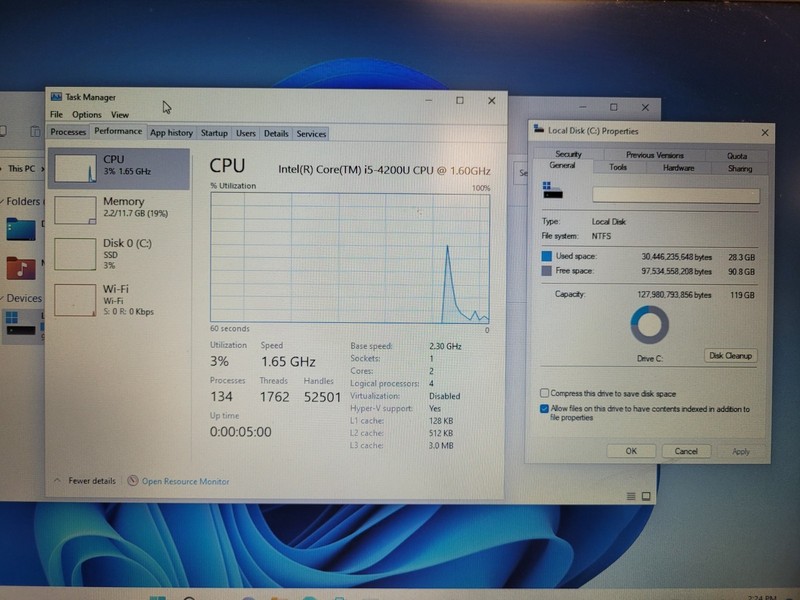800x600 pixels.
Task: Click the CPU utilization graph area
Action: 350,258
